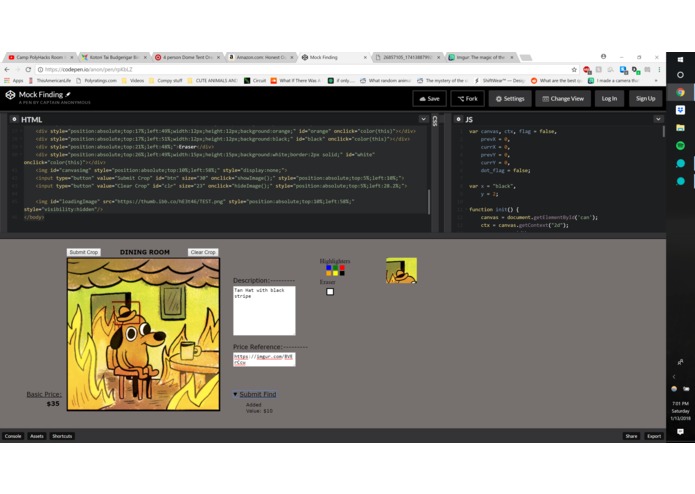Open File Explorer from taskbar
Viewport: 695px width, 494px height.
680,128
